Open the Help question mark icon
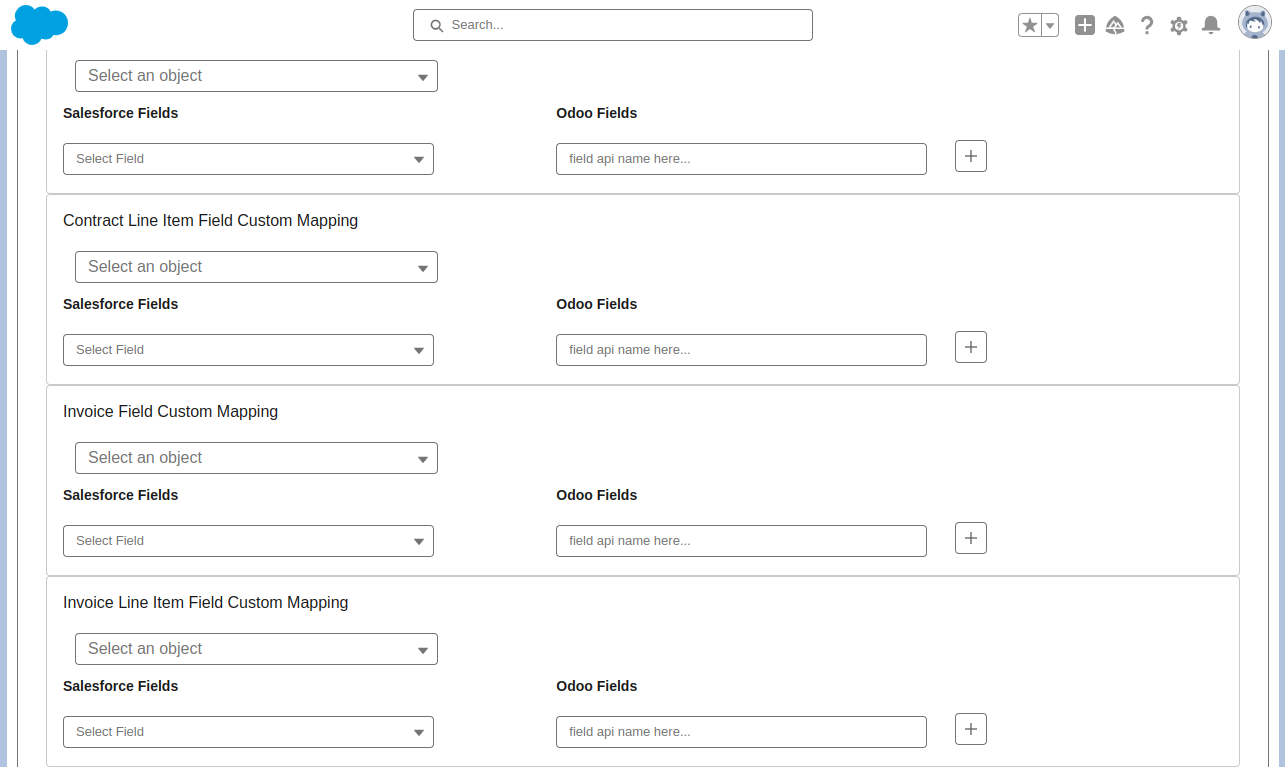This screenshot has height=767, width=1285. [1147, 25]
